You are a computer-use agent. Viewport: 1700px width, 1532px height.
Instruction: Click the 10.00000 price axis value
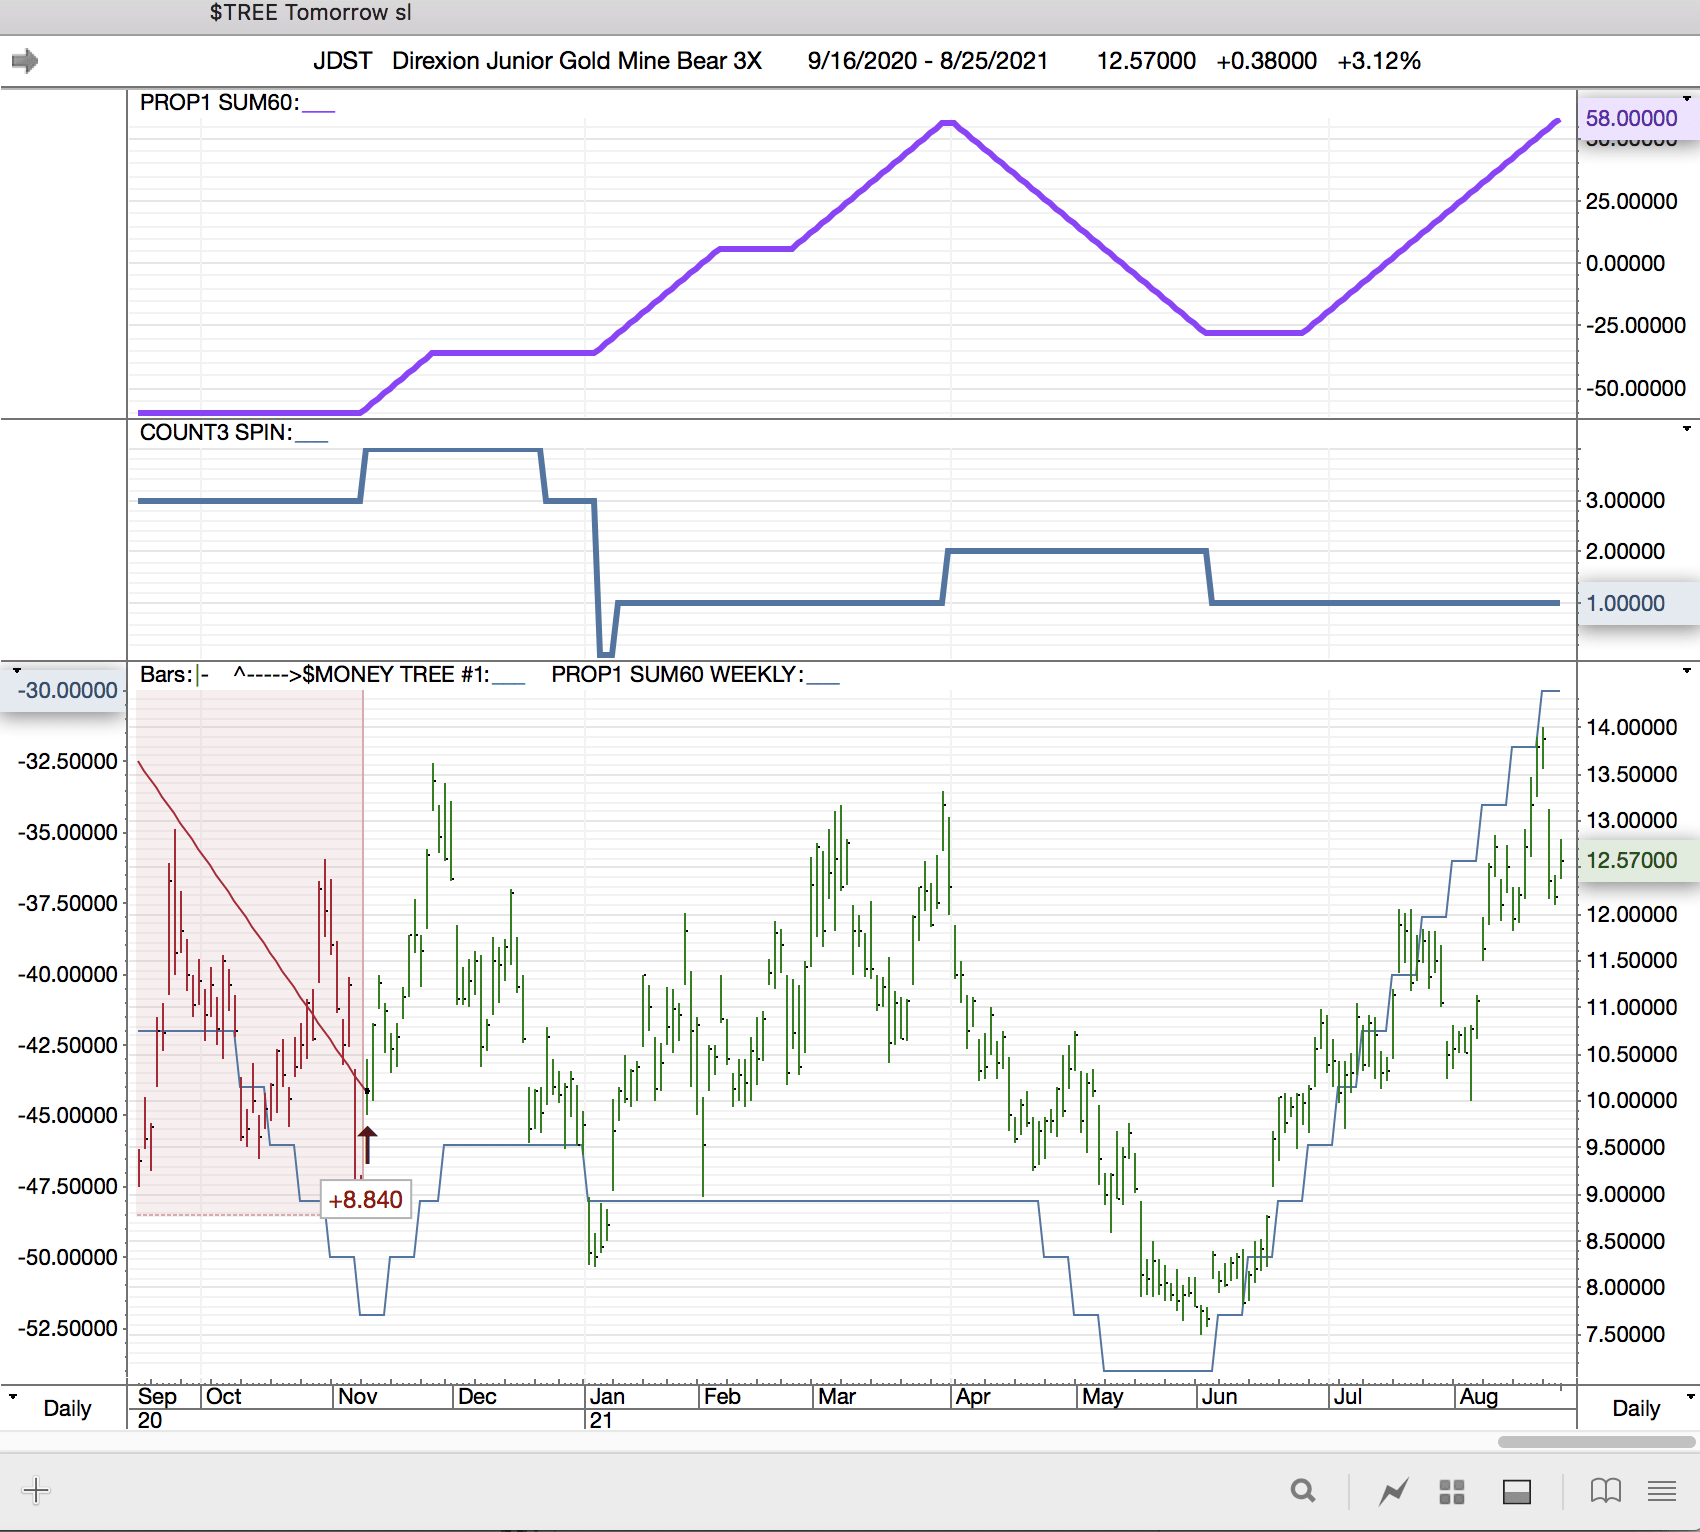coord(1632,1101)
